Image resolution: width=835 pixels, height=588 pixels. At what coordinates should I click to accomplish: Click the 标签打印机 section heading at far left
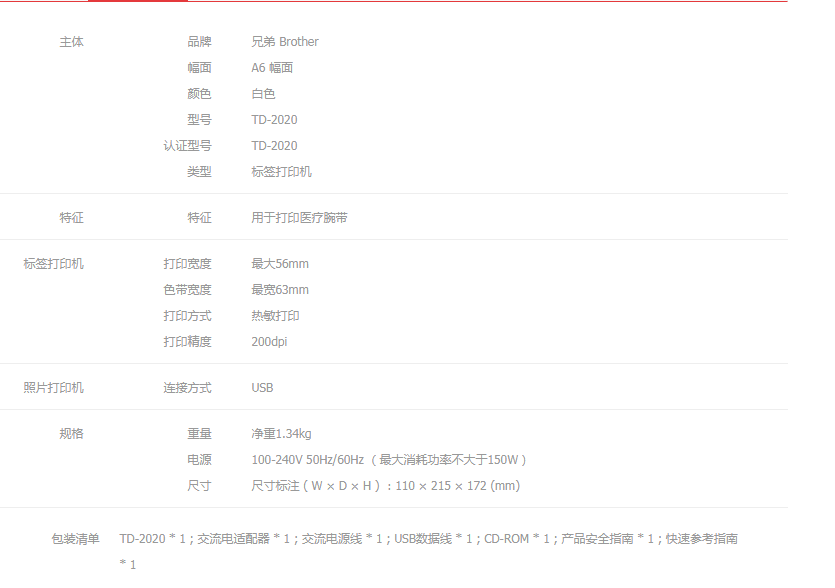53,264
